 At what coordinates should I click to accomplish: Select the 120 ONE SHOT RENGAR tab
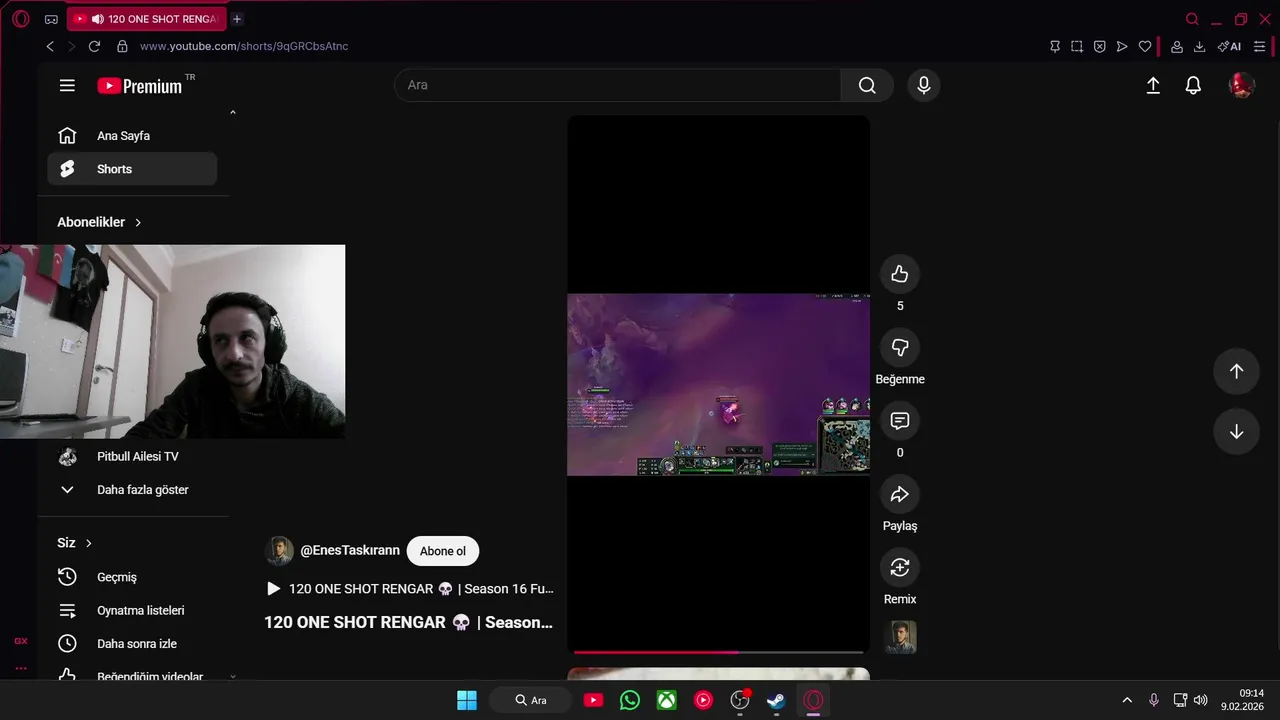(x=147, y=19)
